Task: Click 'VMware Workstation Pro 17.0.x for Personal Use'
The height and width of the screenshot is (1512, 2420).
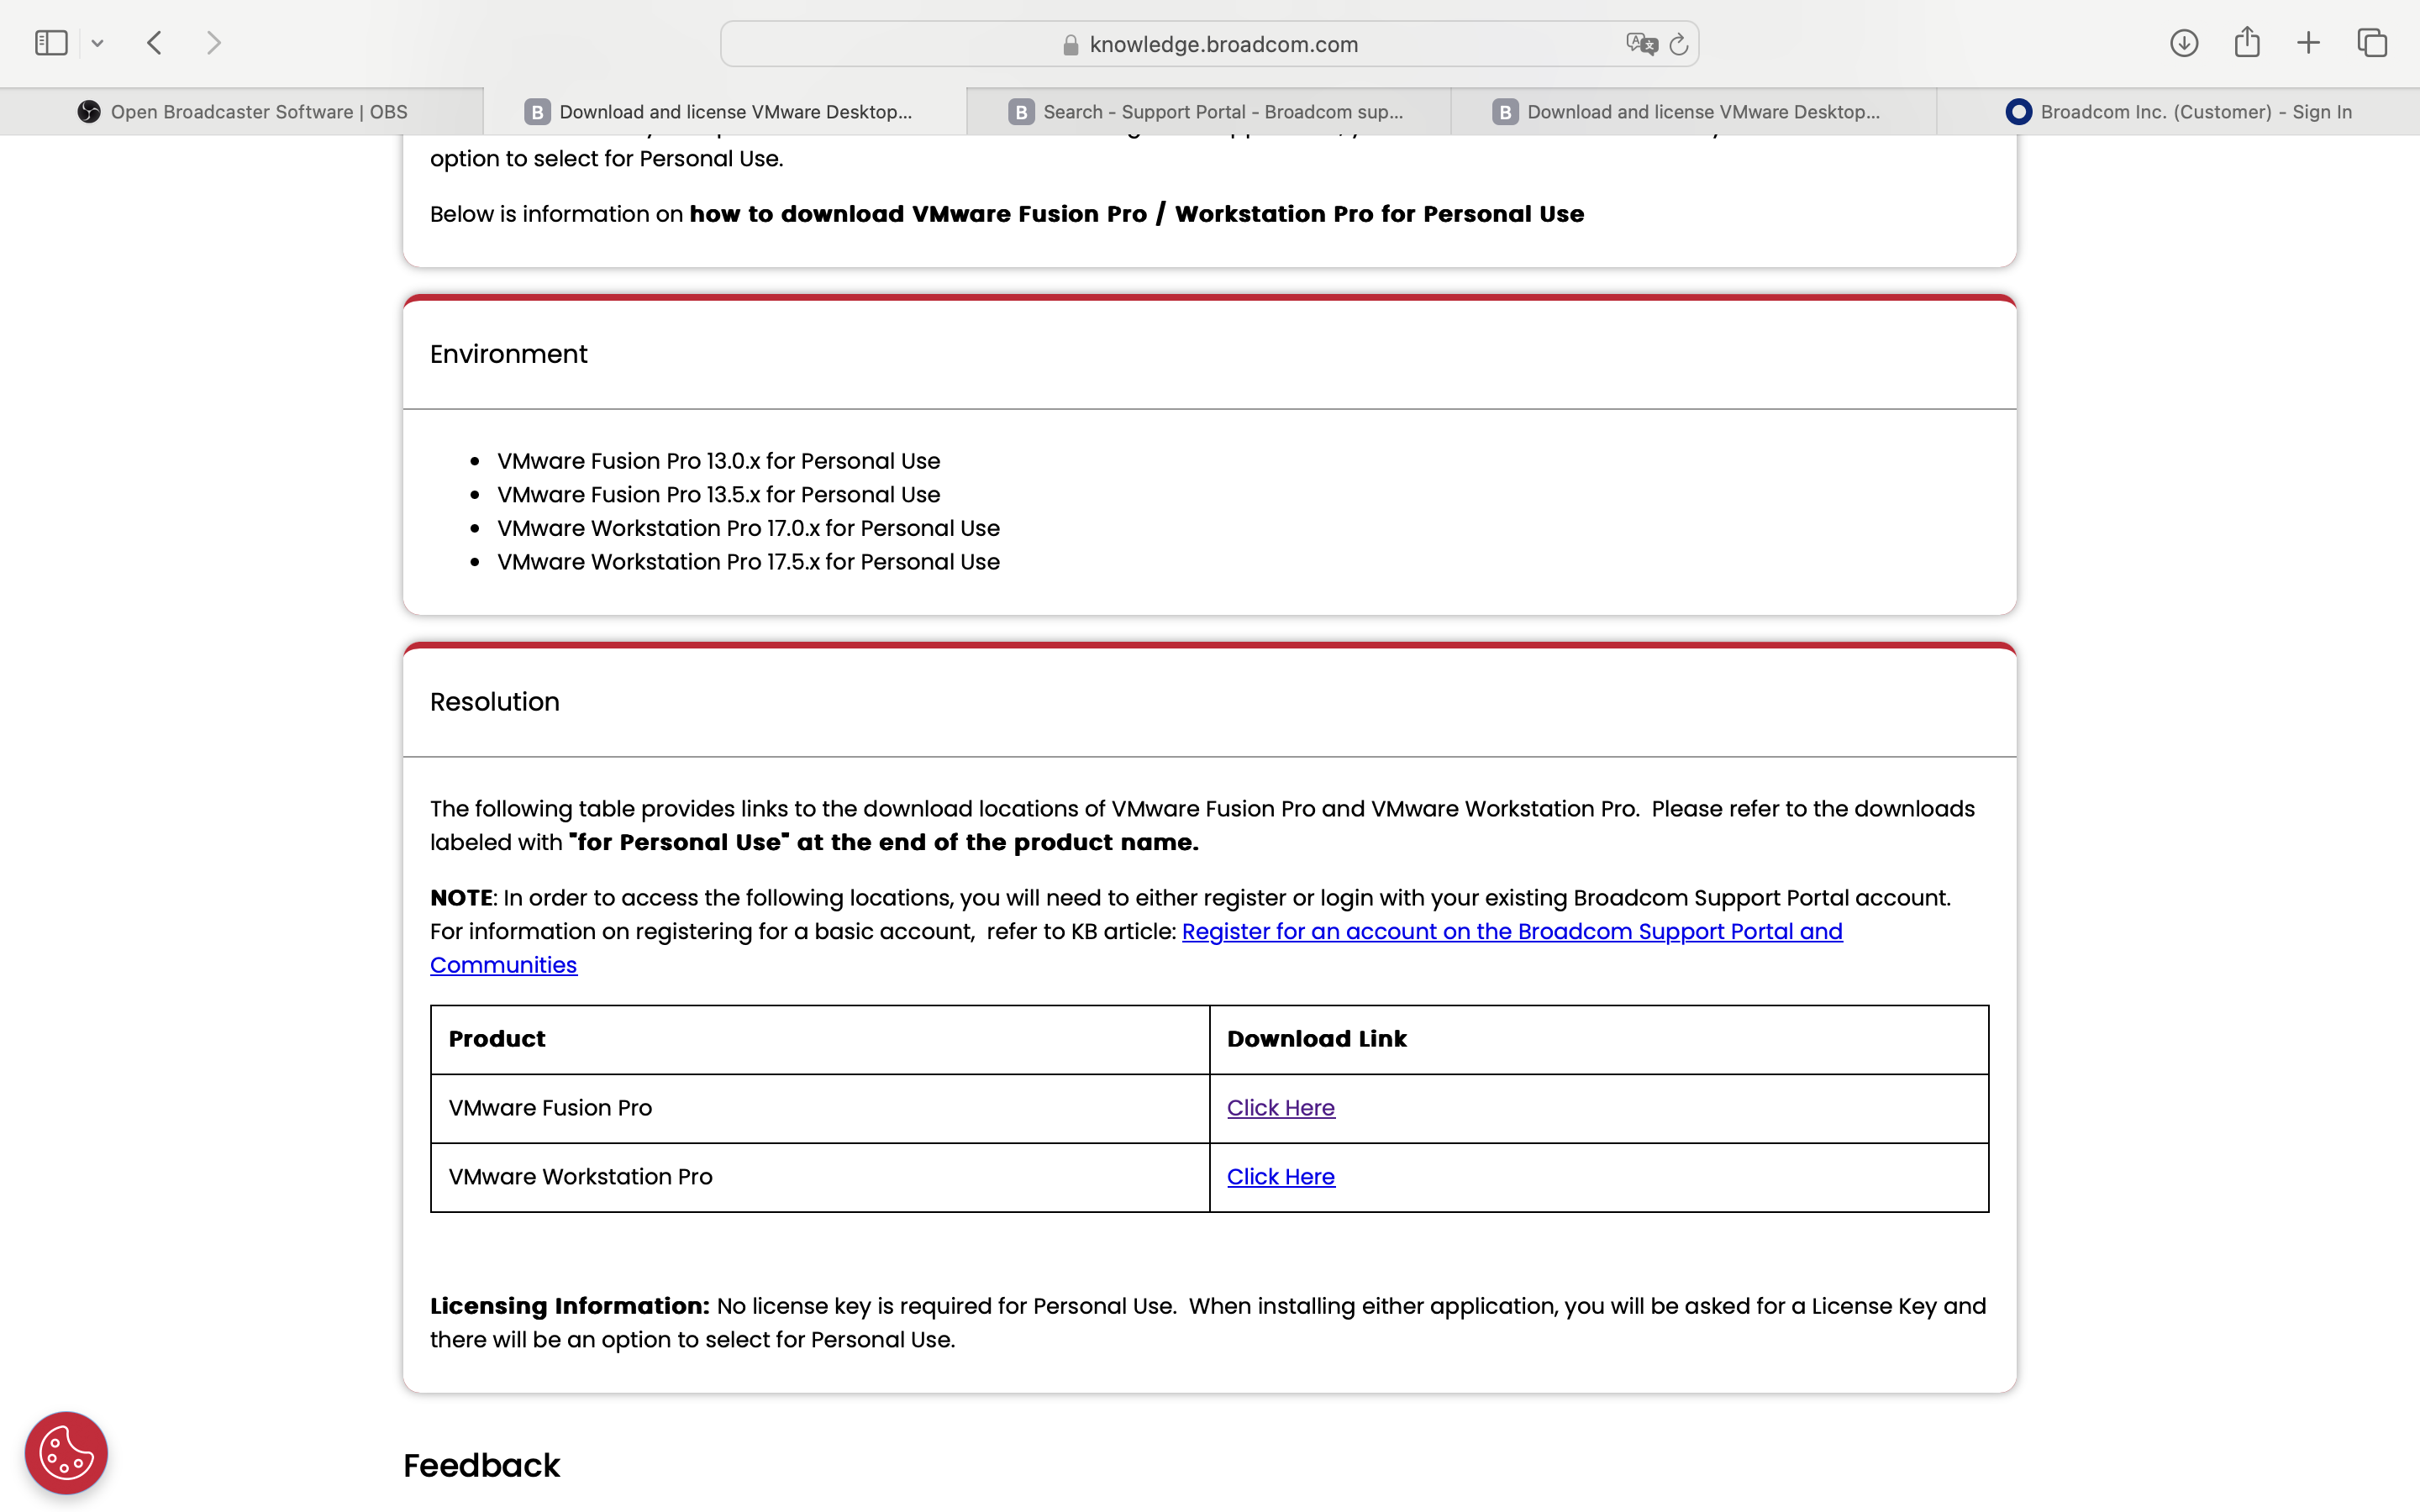Action: [x=749, y=528]
